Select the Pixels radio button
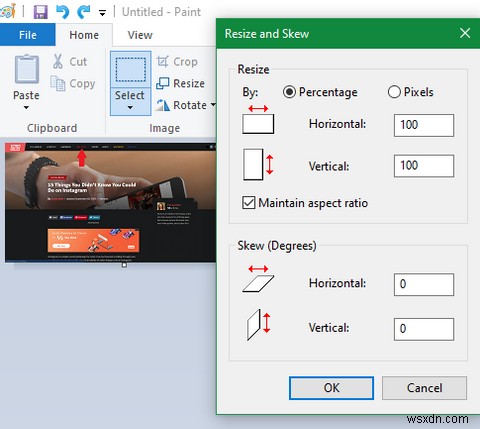Viewport: 480px width, 429px height. [x=394, y=92]
